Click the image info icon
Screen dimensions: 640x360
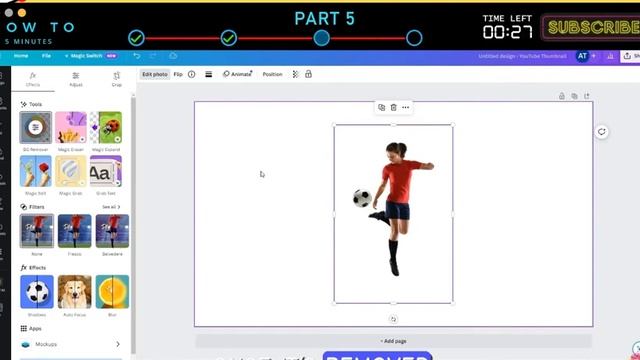[x=191, y=74]
